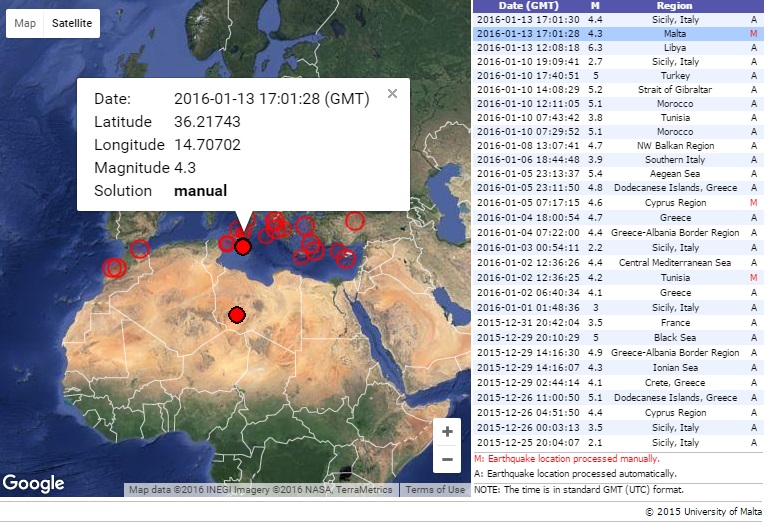
Task: Switch to Map view
Action: click(25, 23)
